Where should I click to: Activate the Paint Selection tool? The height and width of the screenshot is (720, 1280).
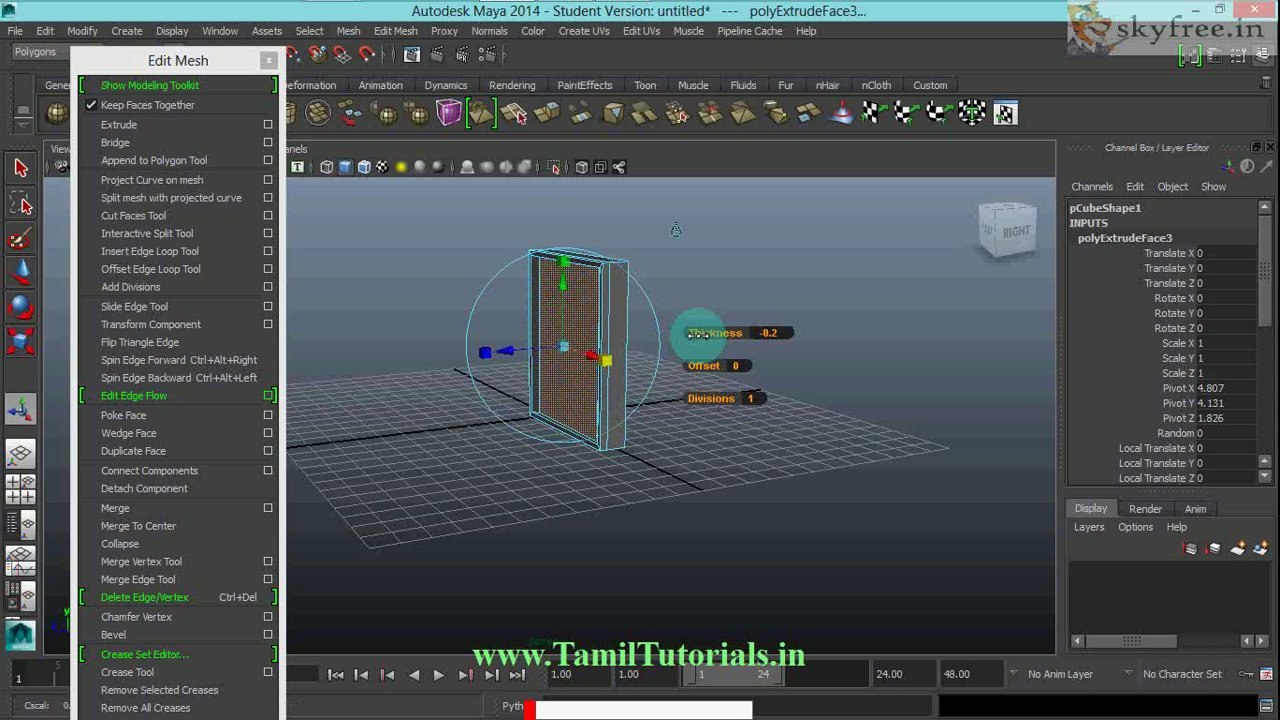(x=21, y=238)
